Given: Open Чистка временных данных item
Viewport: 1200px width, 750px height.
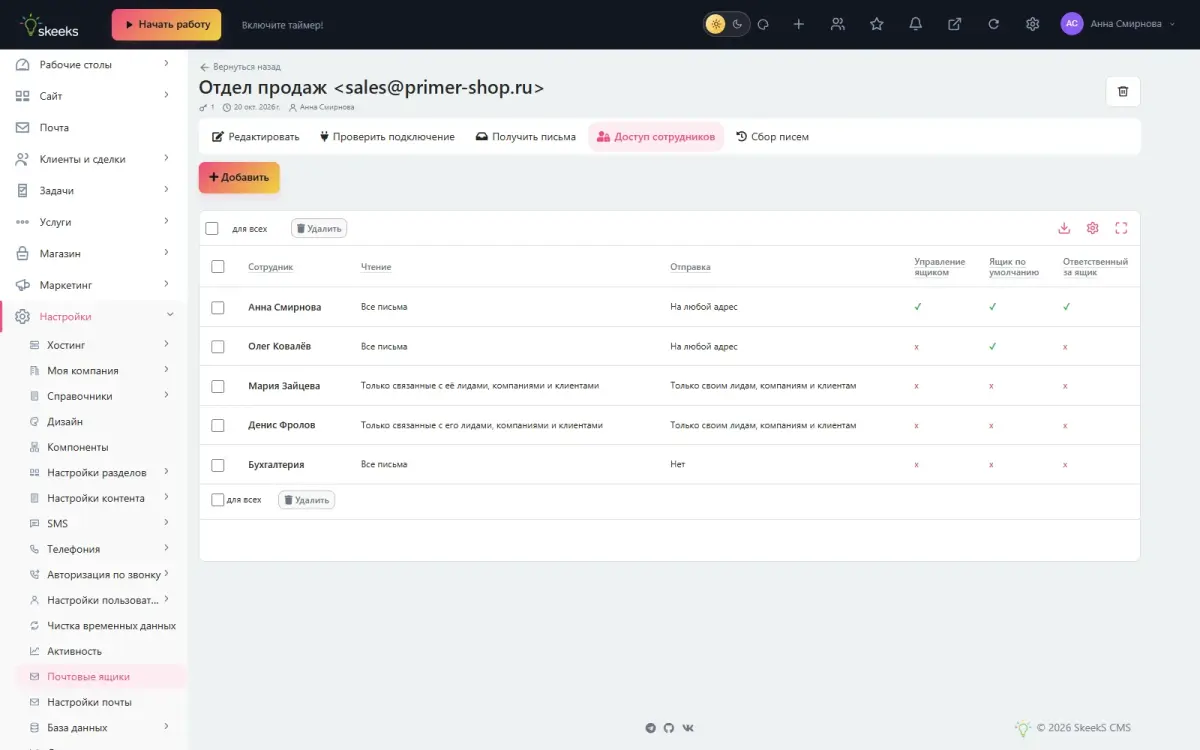Looking at the screenshot, I should (x=100, y=626).
